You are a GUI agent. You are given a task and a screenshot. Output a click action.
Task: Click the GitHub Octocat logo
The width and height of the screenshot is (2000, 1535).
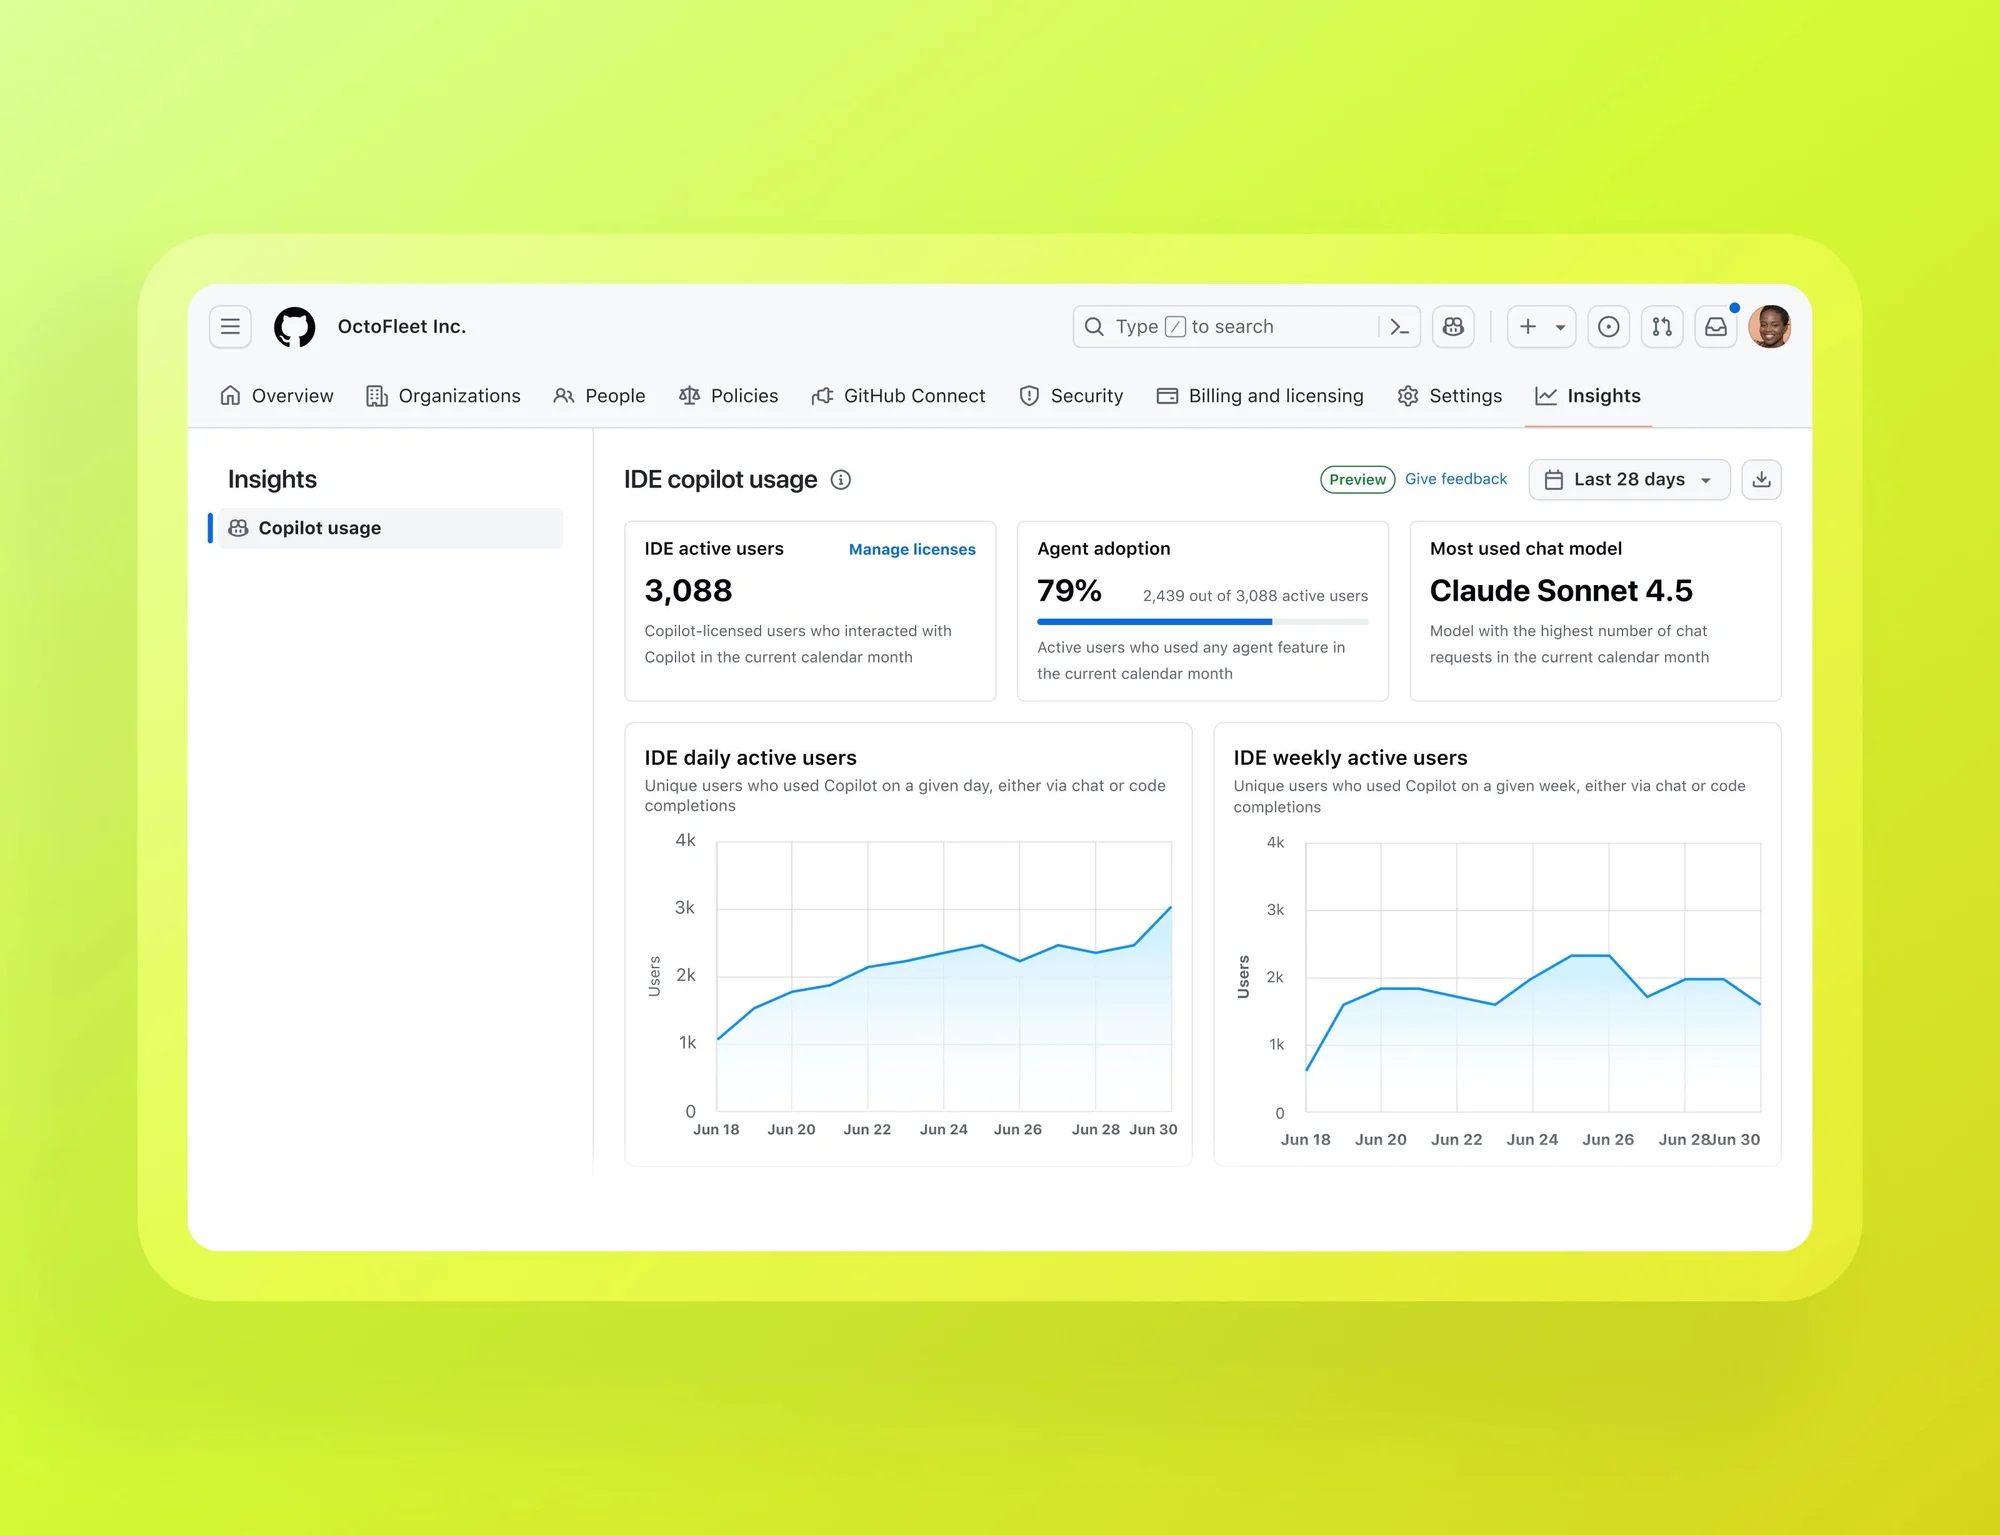295,327
